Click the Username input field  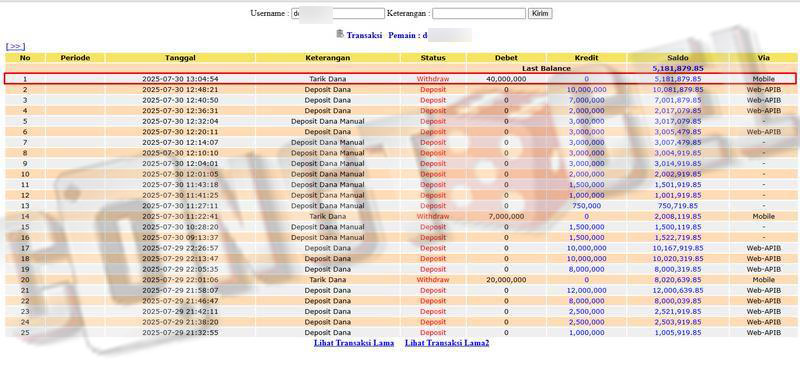pyautogui.click(x=338, y=13)
